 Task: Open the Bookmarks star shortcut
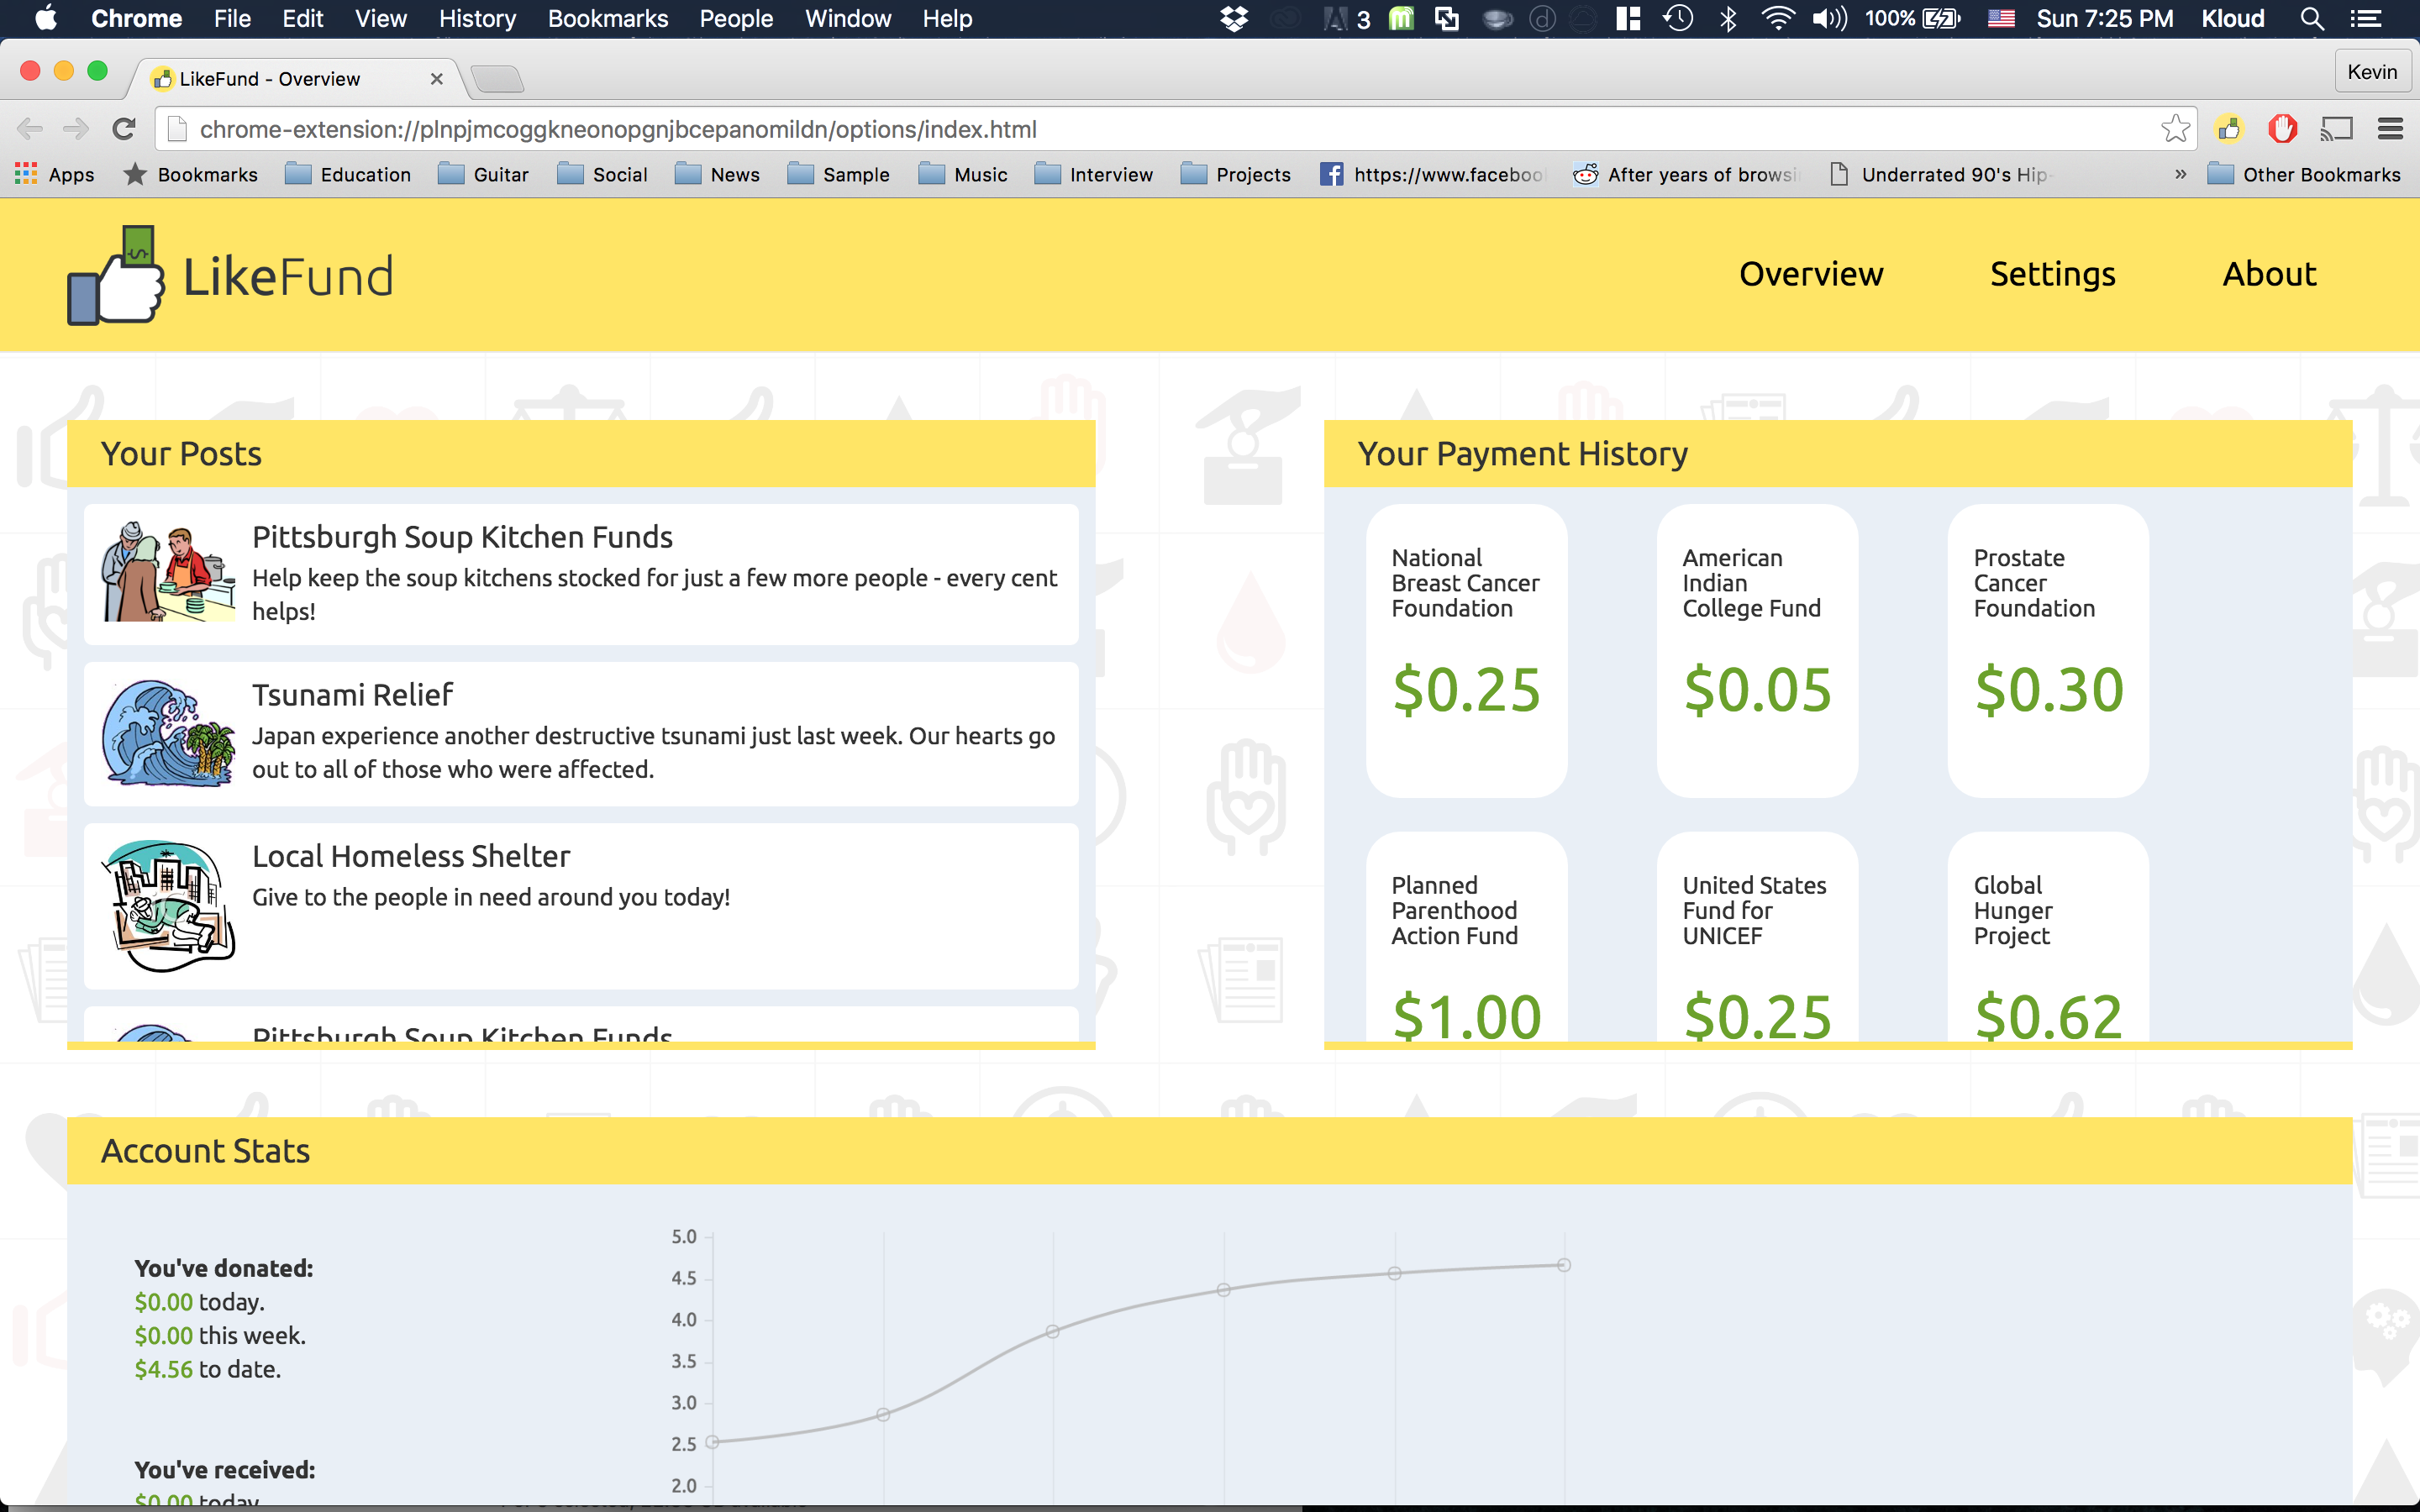click(x=190, y=175)
